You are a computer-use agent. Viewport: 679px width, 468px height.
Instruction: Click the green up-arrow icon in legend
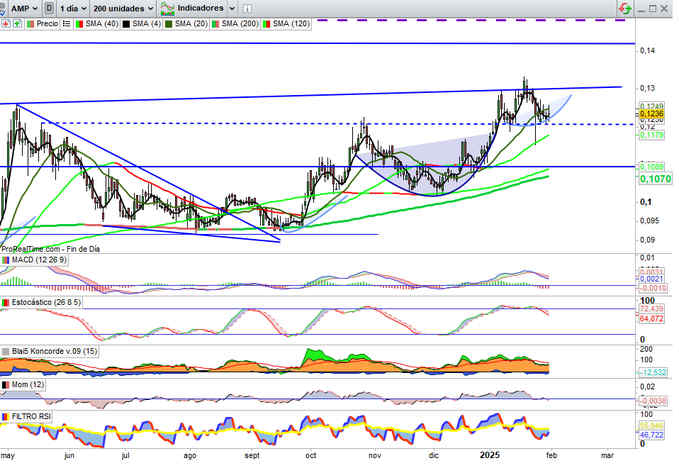pyautogui.click(x=16, y=22)
